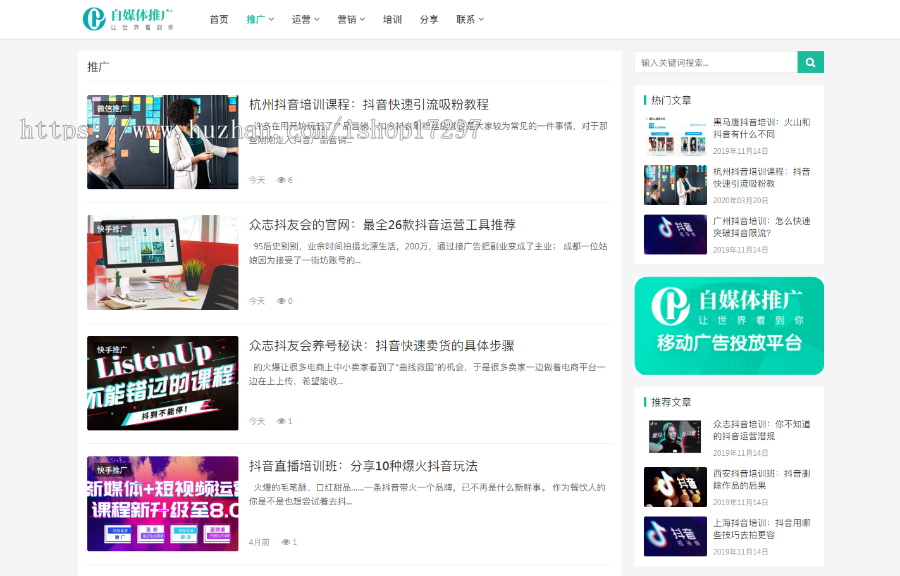This screenshot has width=900, height=576.
Task: Select 培训 in the top navigation
Action: (391, 18)
